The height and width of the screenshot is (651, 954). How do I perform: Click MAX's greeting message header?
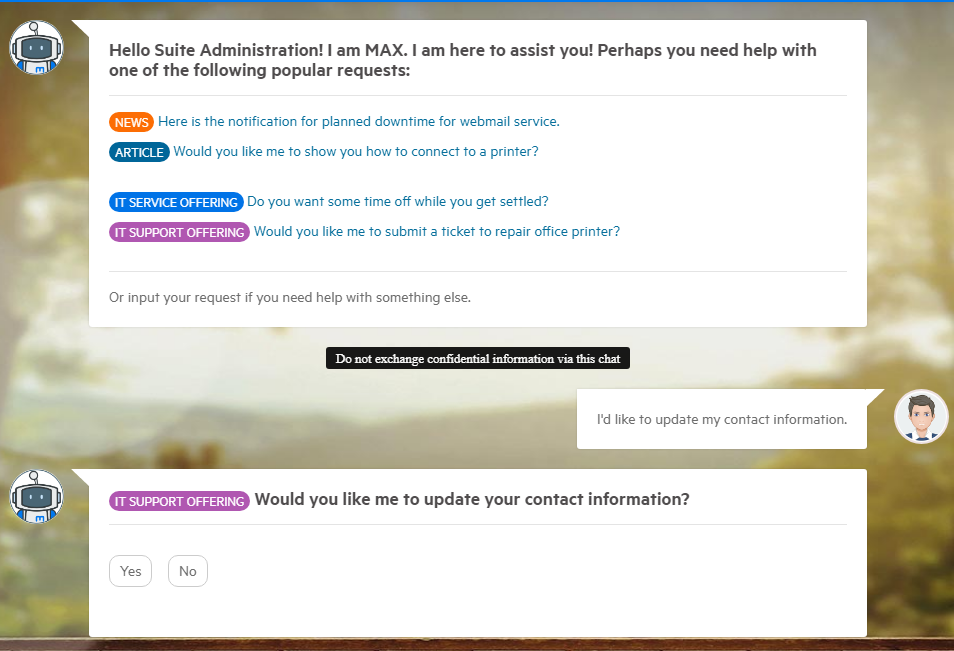coord(462,60)
